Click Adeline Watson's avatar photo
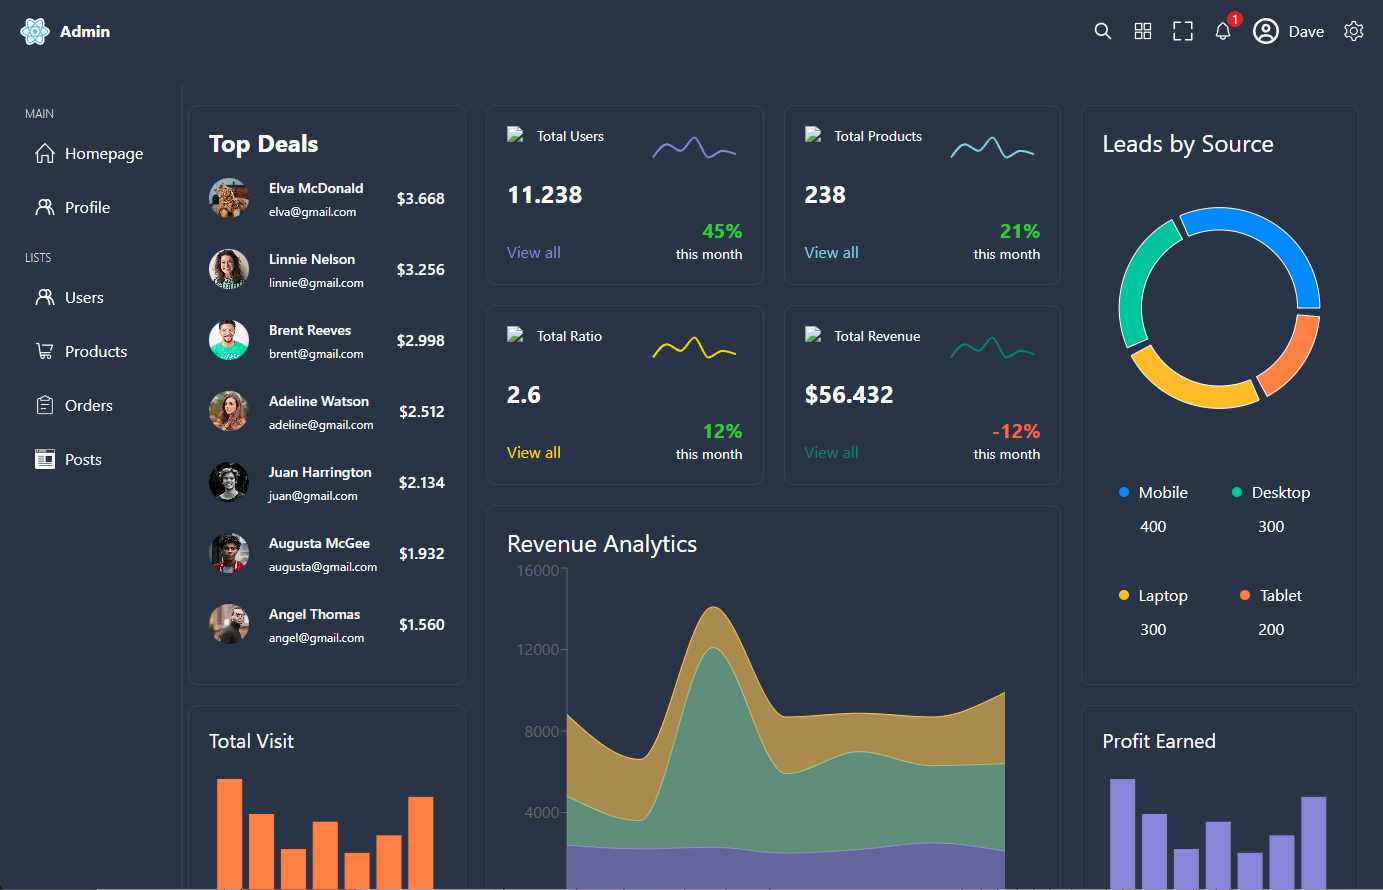Viewport: 1383px width, 890px height. [x=229, y=411]
